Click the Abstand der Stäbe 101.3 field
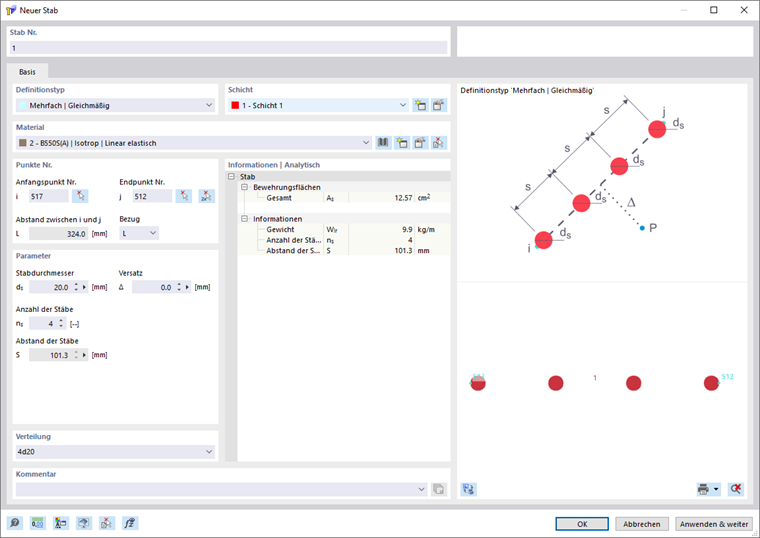The width and height of the screenshot is (760, 538). [50, 355]
